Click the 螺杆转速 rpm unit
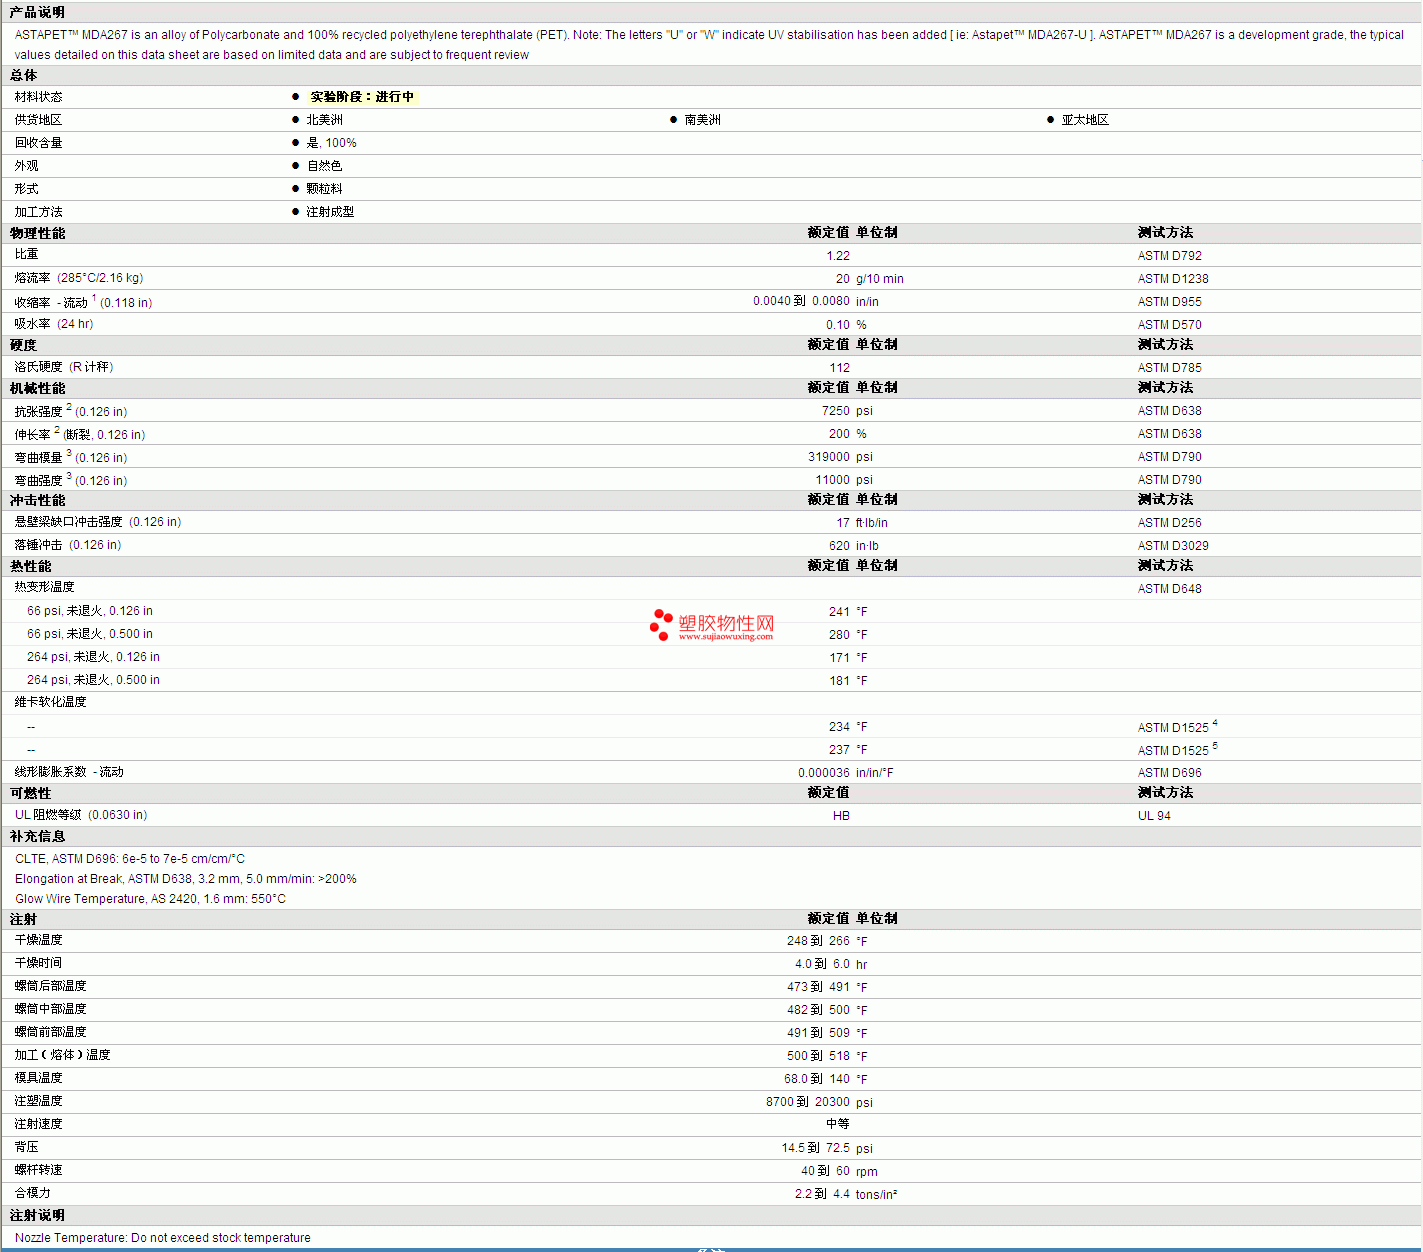This screenshot has height=1252, width=1423. (x=867, y=1172)
